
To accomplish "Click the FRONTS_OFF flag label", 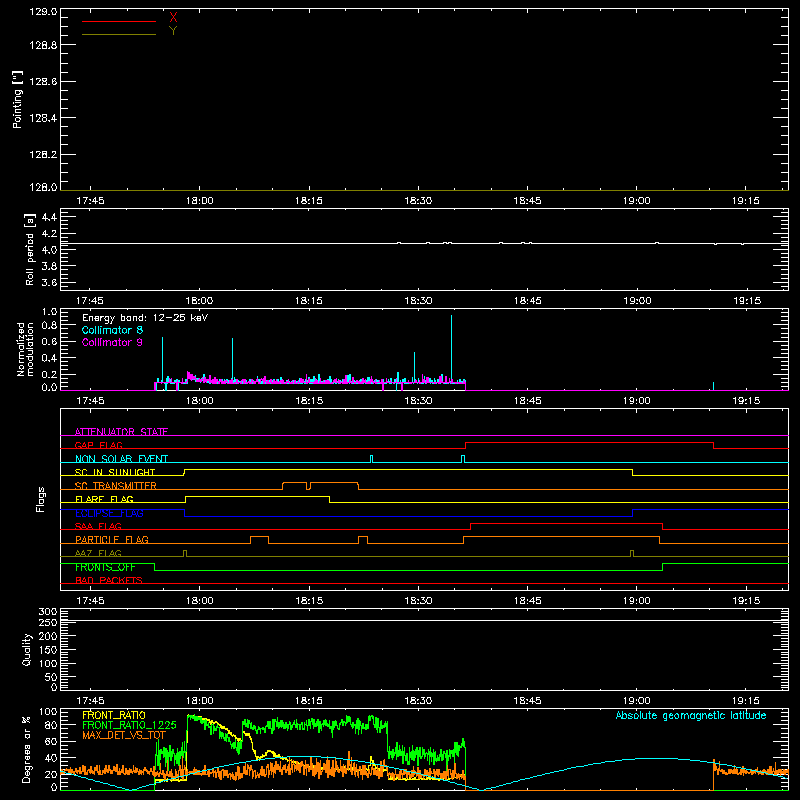I will 105,567.
